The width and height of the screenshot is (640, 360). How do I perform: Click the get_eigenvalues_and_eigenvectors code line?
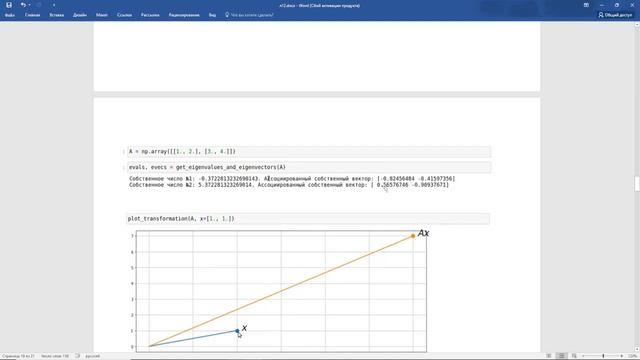click(x=309, y=167)
